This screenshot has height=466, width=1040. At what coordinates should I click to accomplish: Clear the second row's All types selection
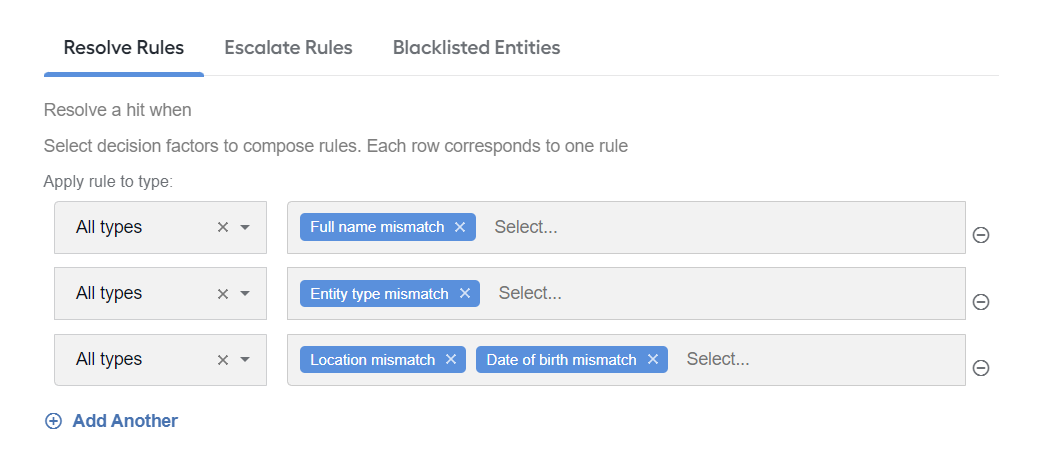pos(223,294)
